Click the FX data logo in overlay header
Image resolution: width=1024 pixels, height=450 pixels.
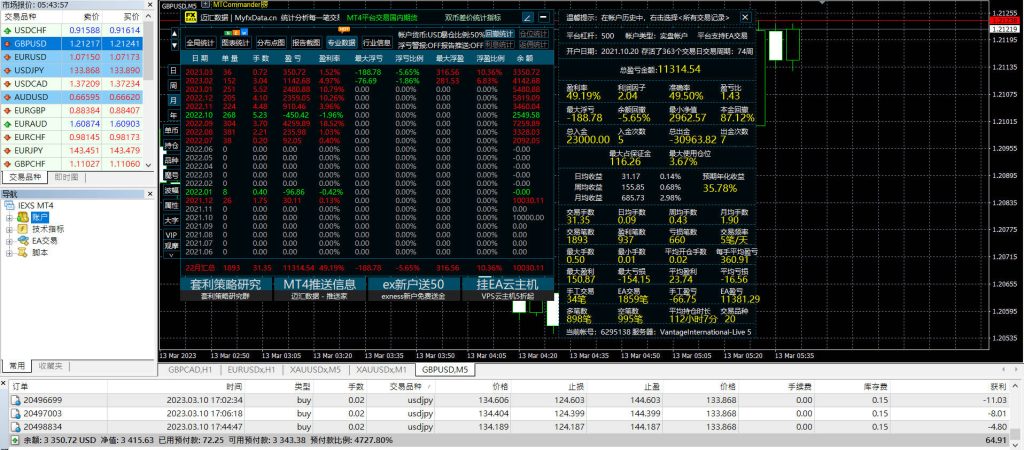click(191, 18)
